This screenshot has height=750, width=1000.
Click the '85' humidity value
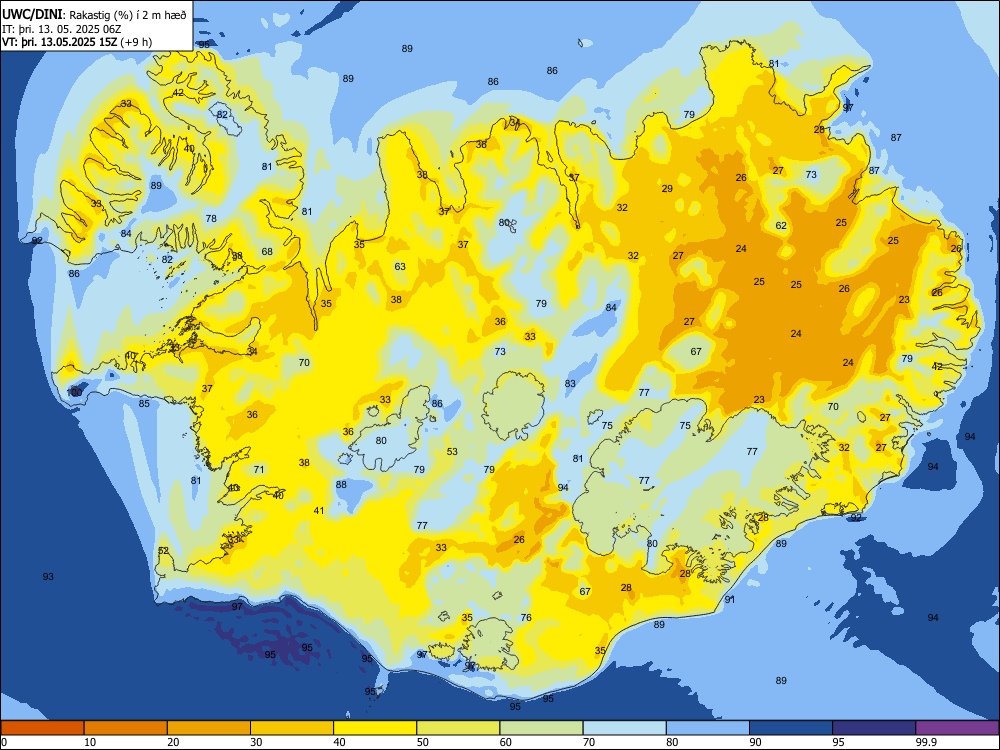pyautogui.click(x=144, y=403)
